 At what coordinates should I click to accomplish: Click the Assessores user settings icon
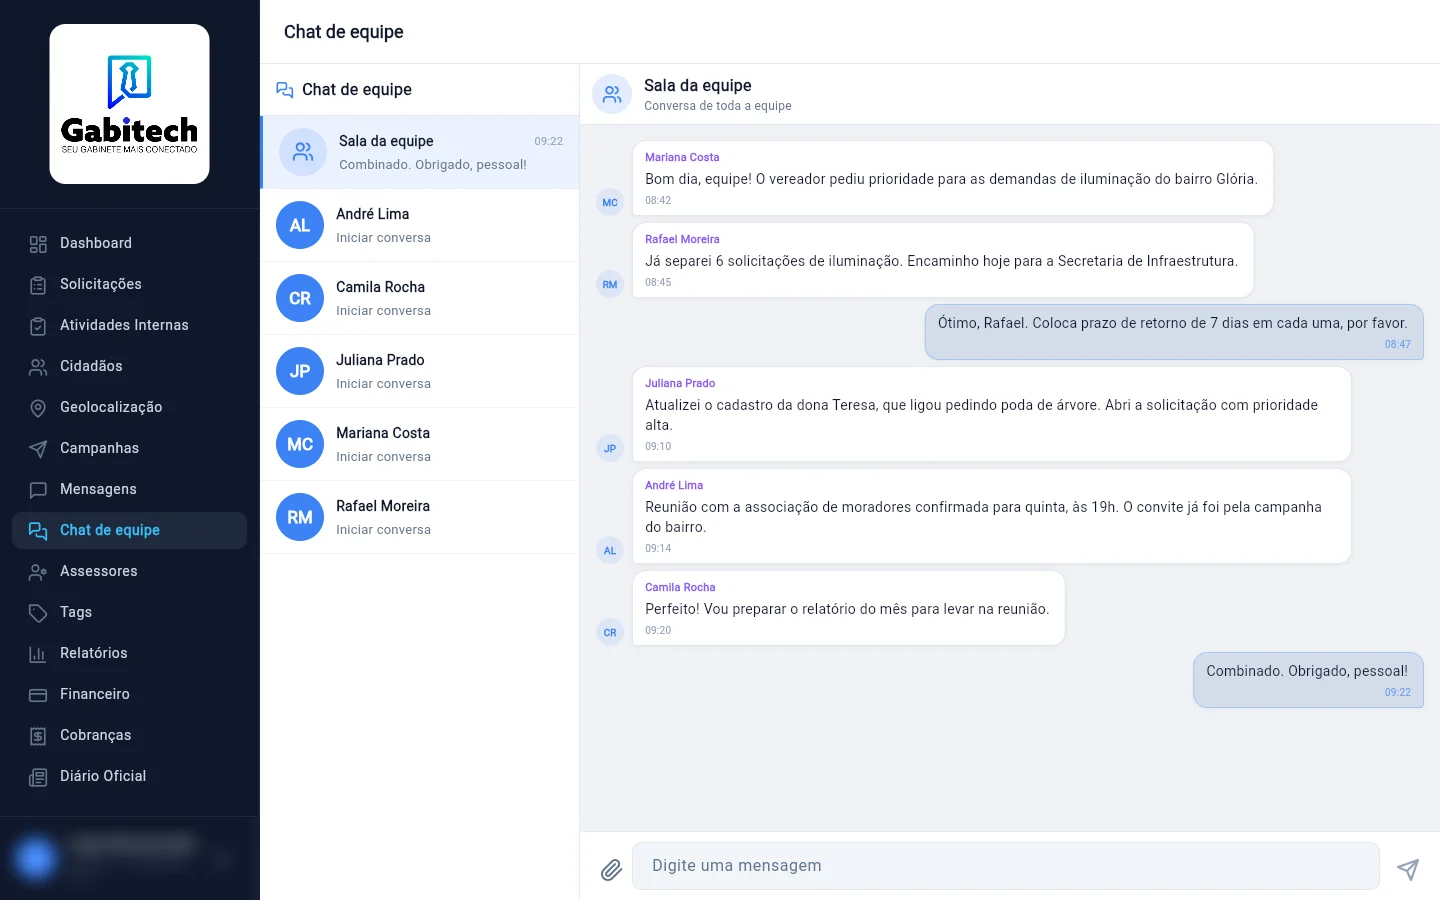point(38,572)
